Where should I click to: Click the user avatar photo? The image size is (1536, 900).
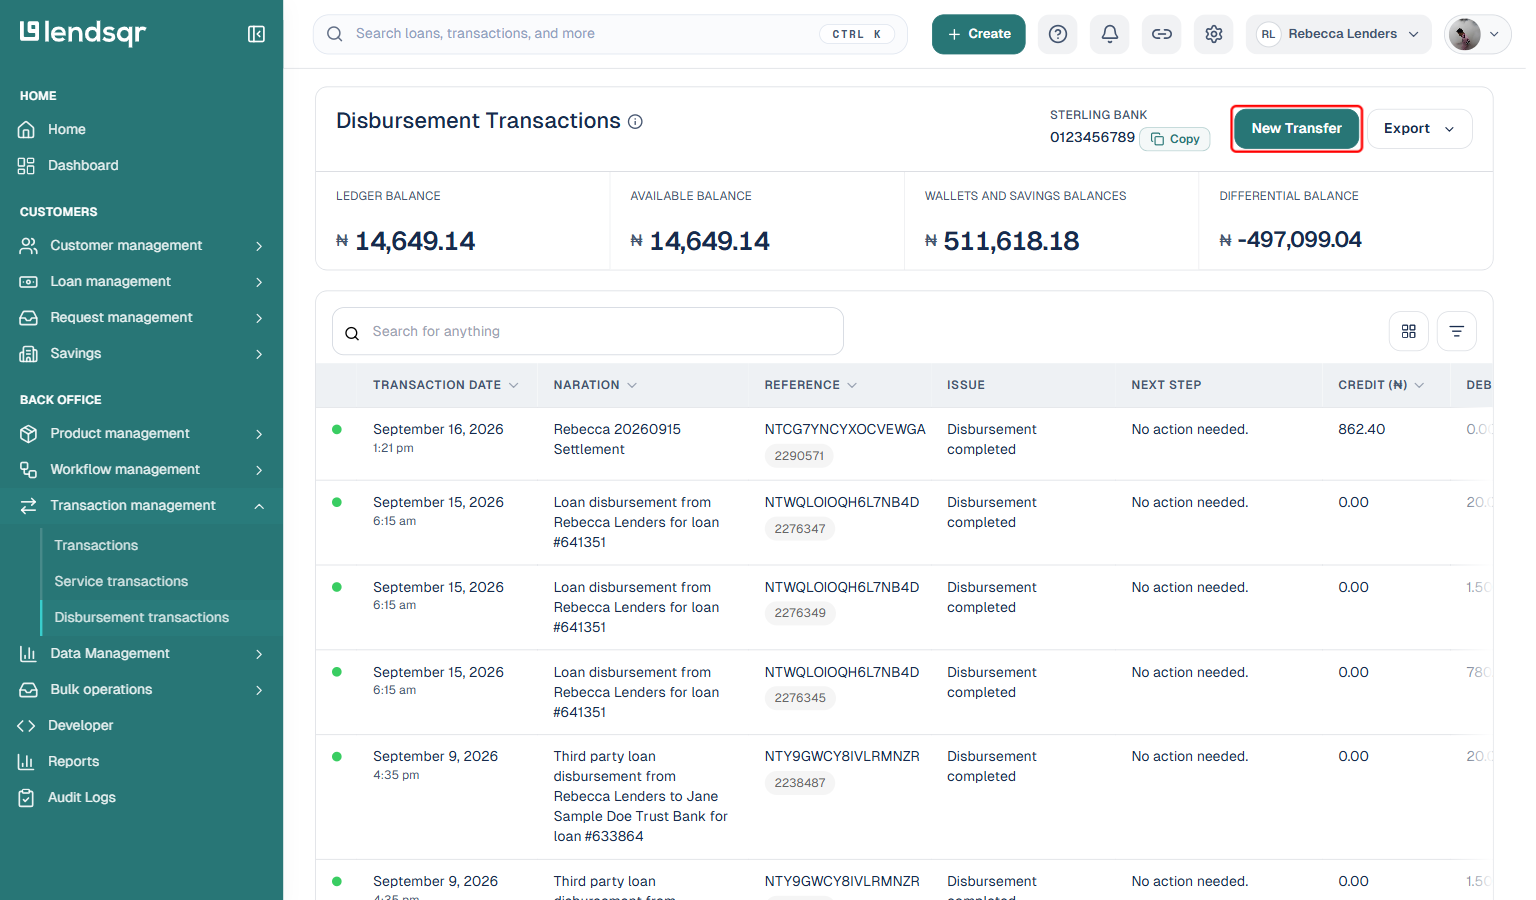point(1465,34)
